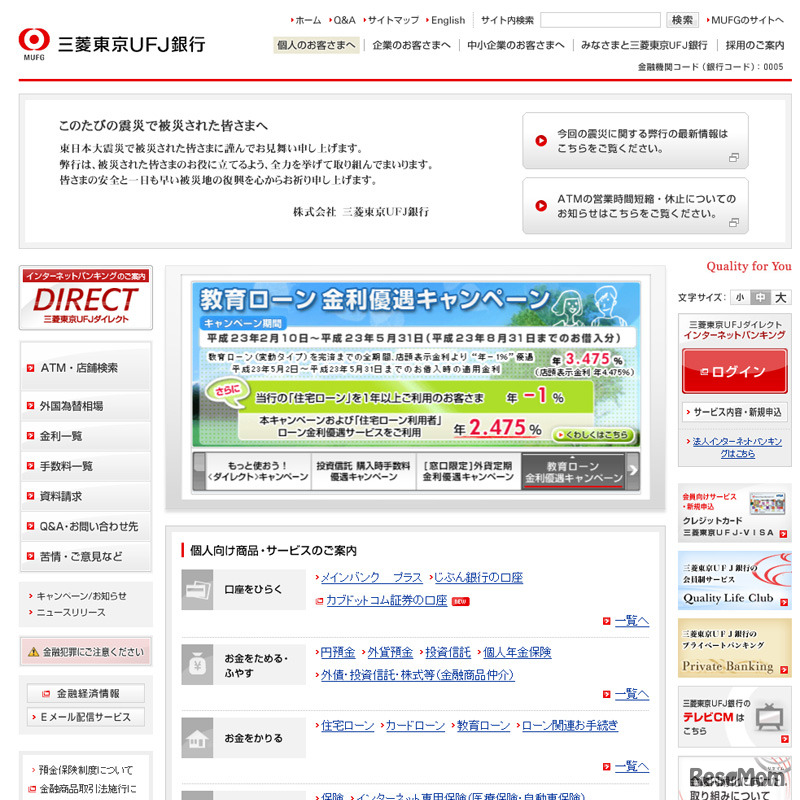The width and height of the screenshot is (800, 800).
Task: Open 採用のご案内 tab
Action: click(755, 45)
